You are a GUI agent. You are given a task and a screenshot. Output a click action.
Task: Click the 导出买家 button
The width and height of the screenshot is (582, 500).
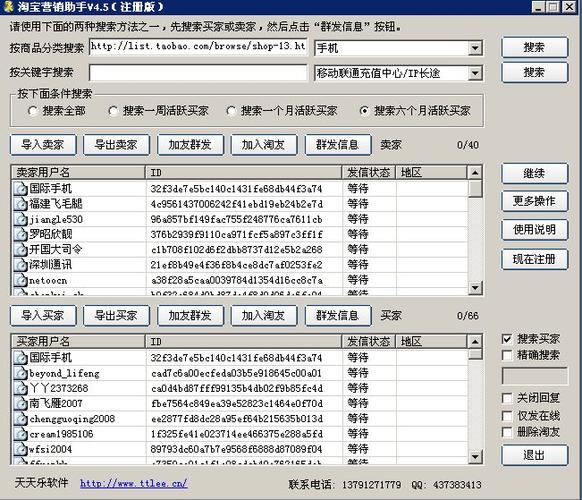(x=116, y=316)
